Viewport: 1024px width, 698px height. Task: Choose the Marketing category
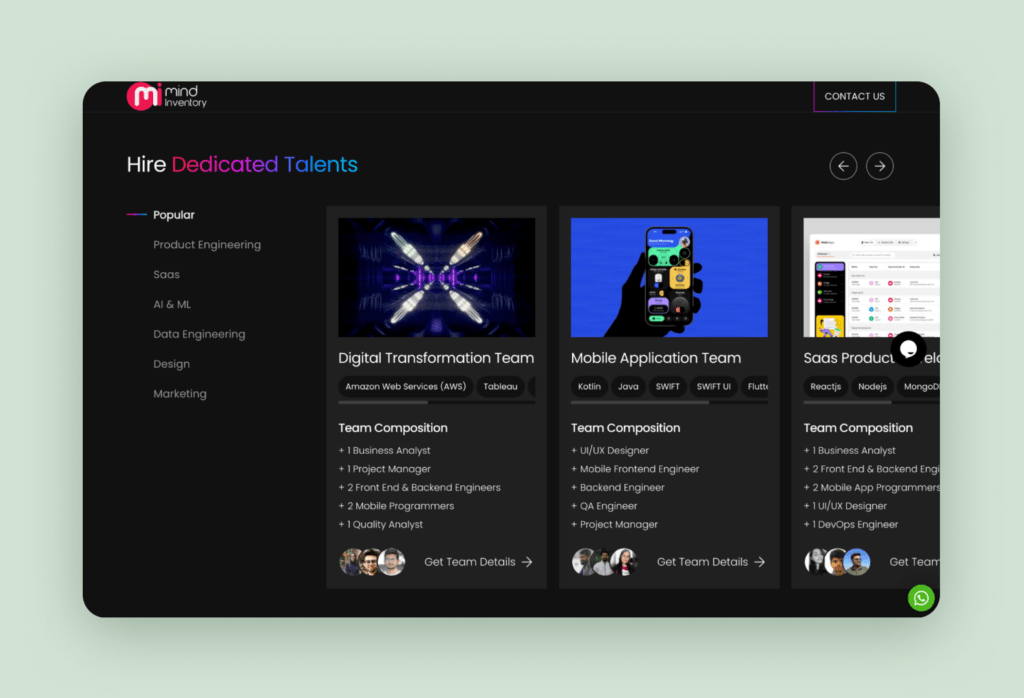pos(180,394)
